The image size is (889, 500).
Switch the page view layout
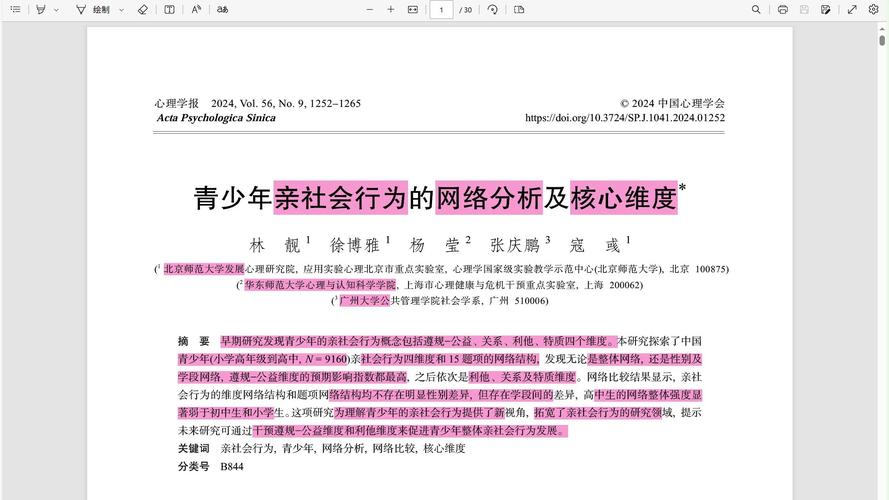click(519, 10)
